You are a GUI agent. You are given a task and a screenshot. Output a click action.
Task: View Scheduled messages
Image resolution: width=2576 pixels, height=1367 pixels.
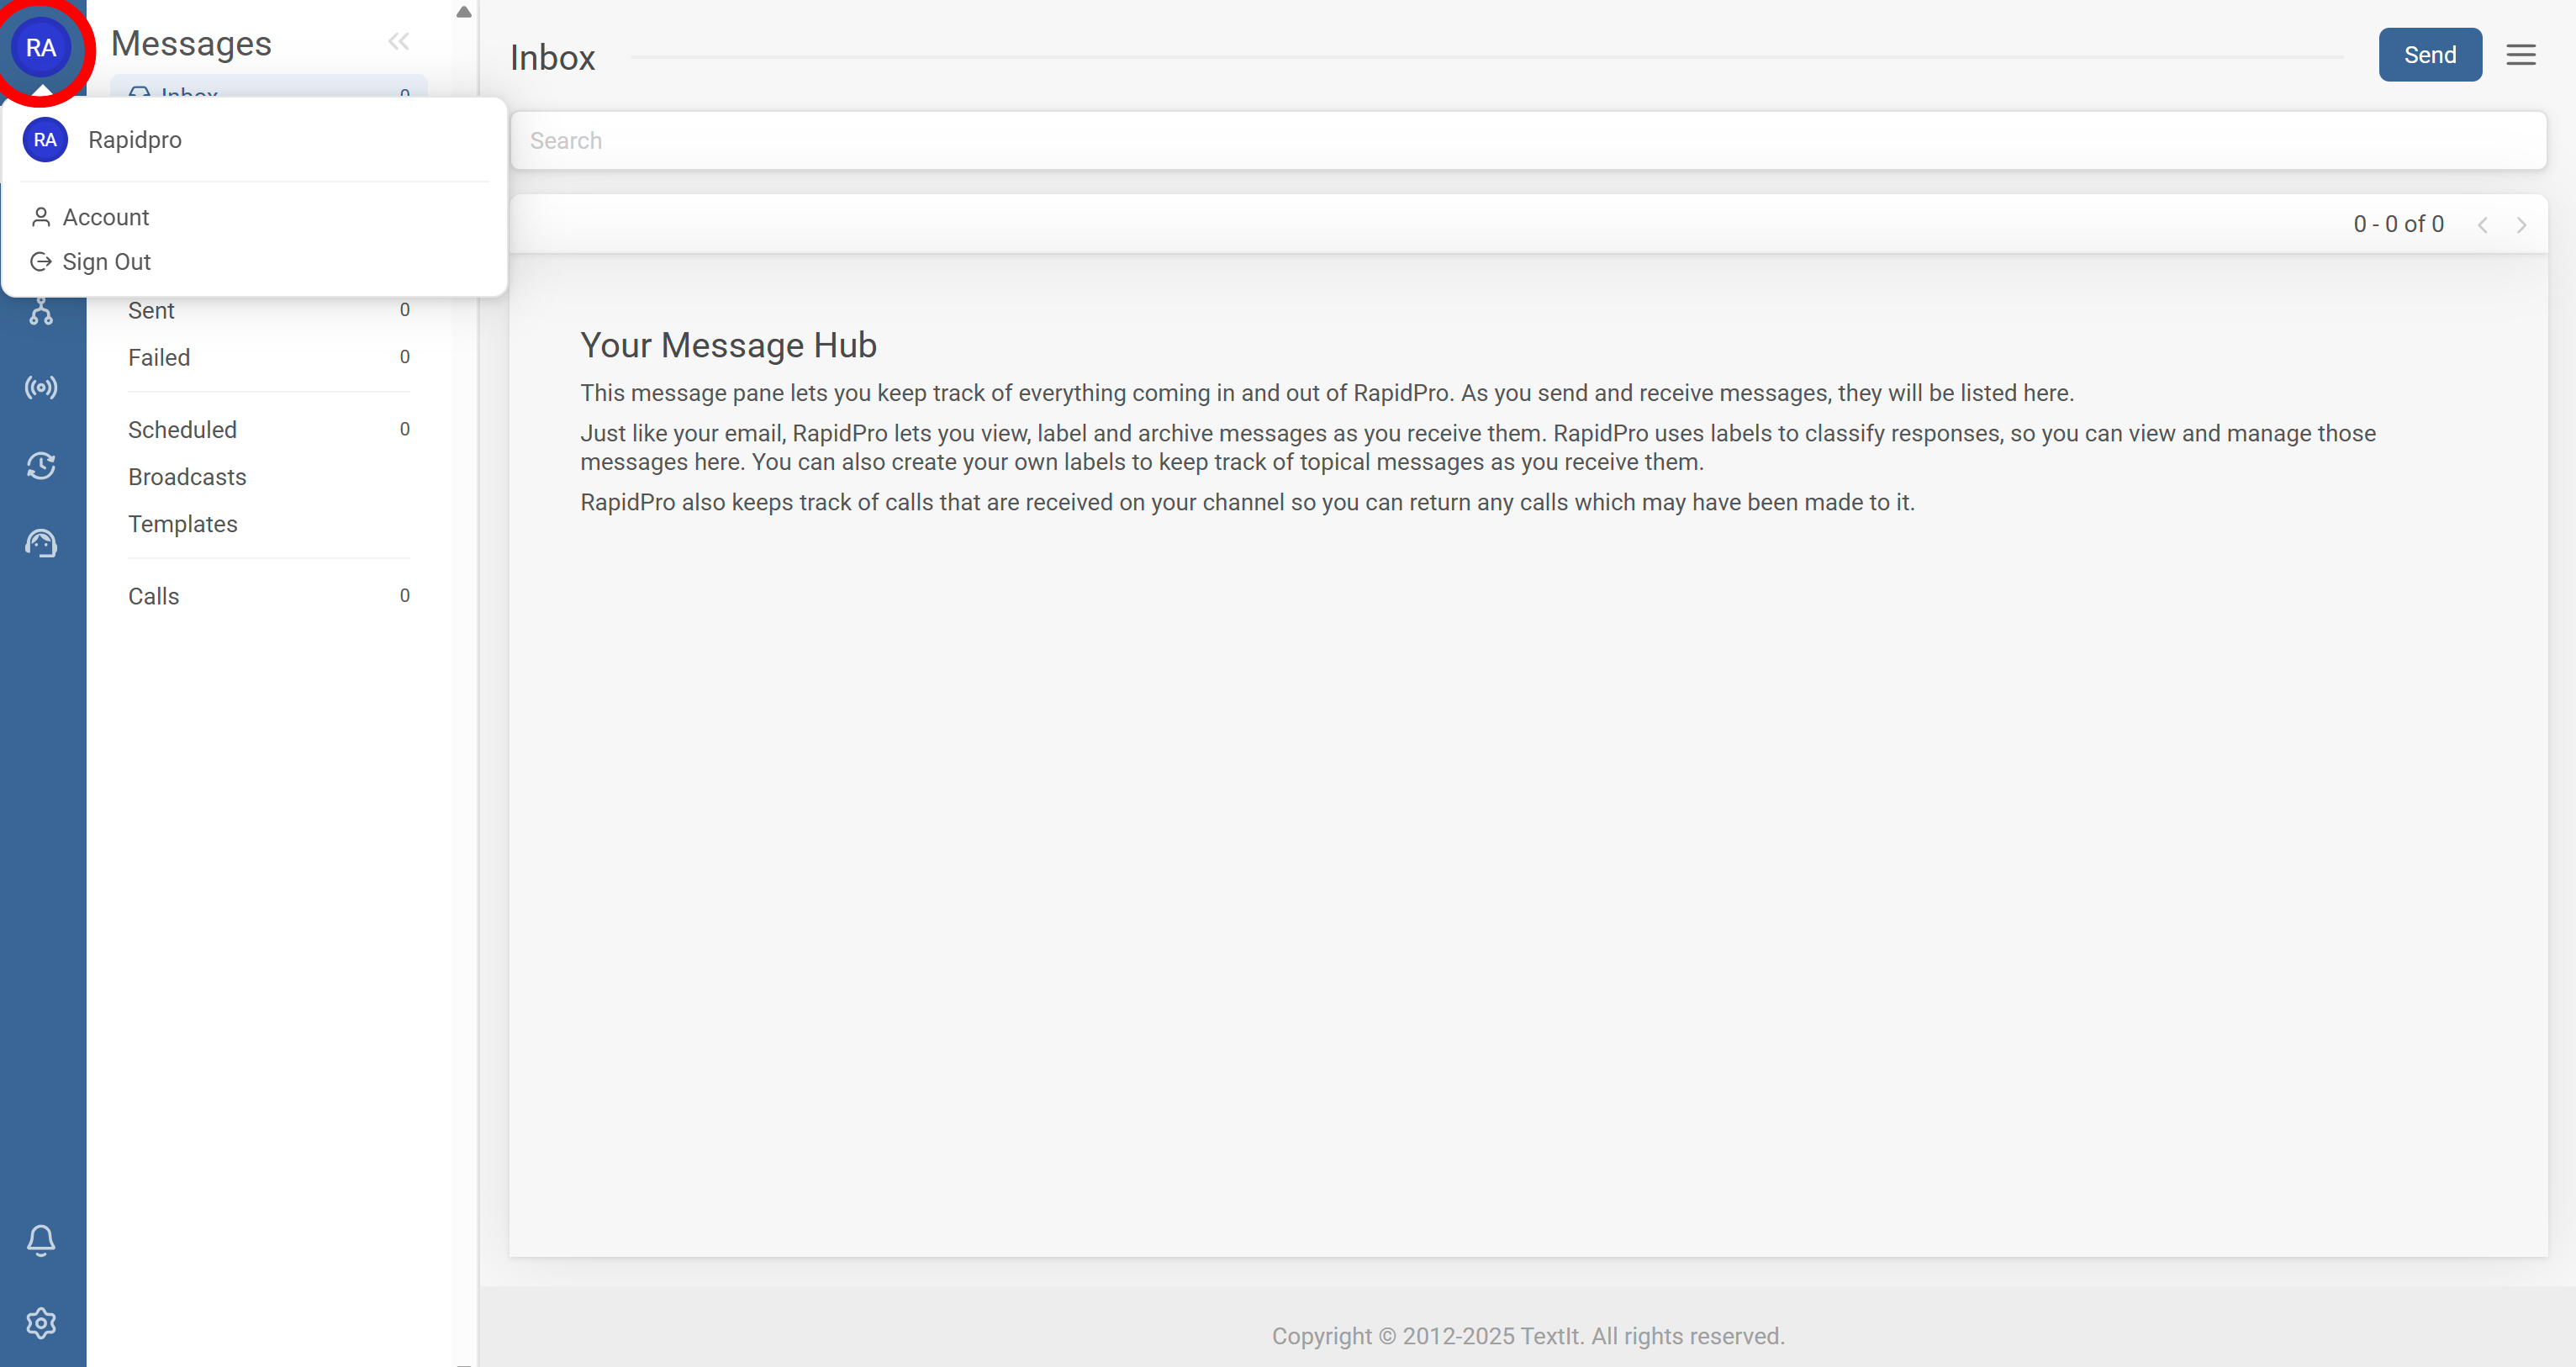[183, 429]
